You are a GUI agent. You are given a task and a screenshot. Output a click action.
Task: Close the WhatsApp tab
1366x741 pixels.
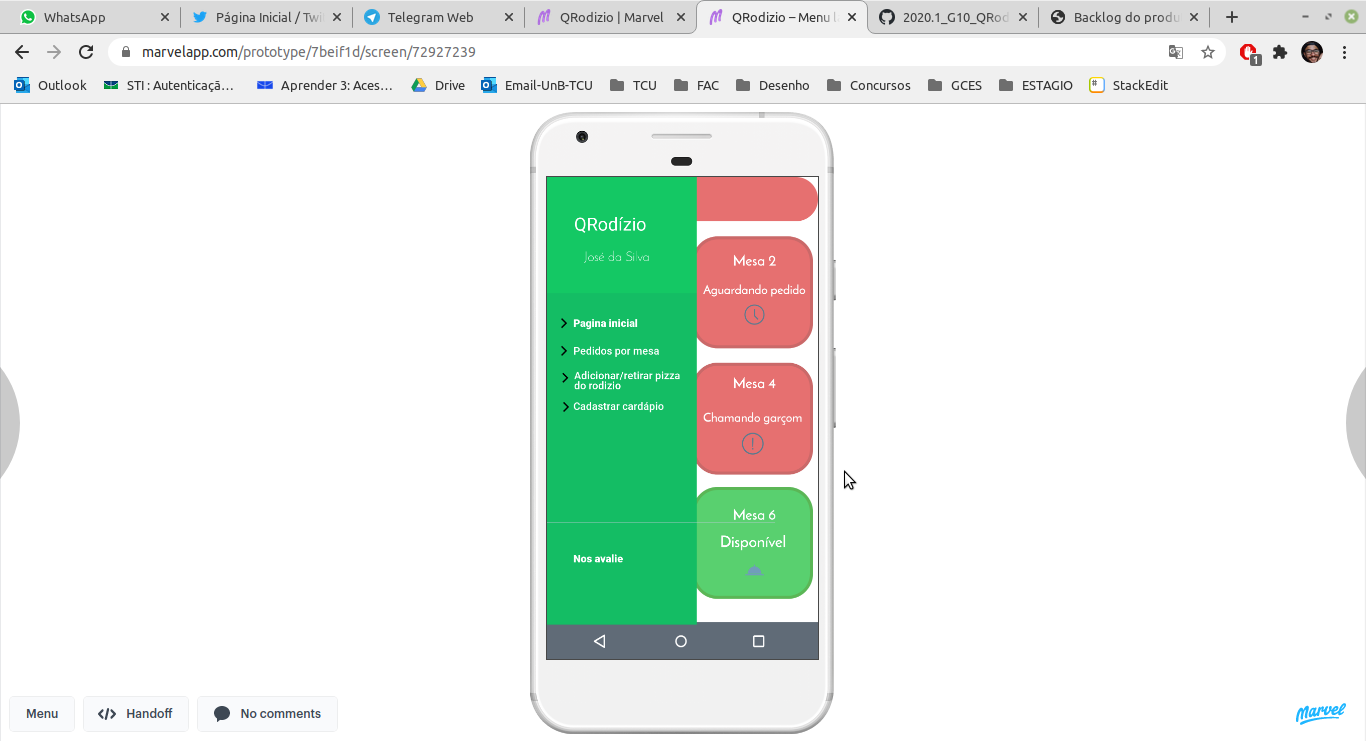164,17
